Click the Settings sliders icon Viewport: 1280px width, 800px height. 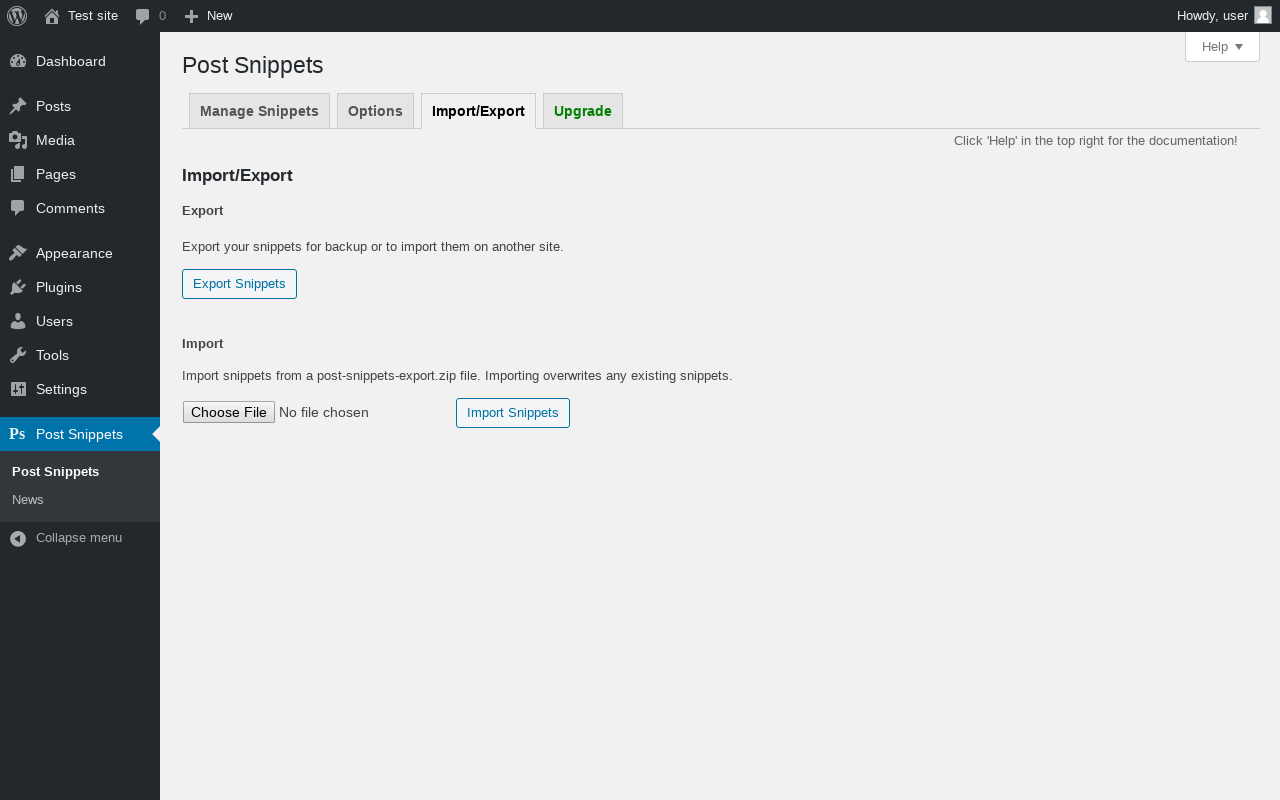(18, 389)
